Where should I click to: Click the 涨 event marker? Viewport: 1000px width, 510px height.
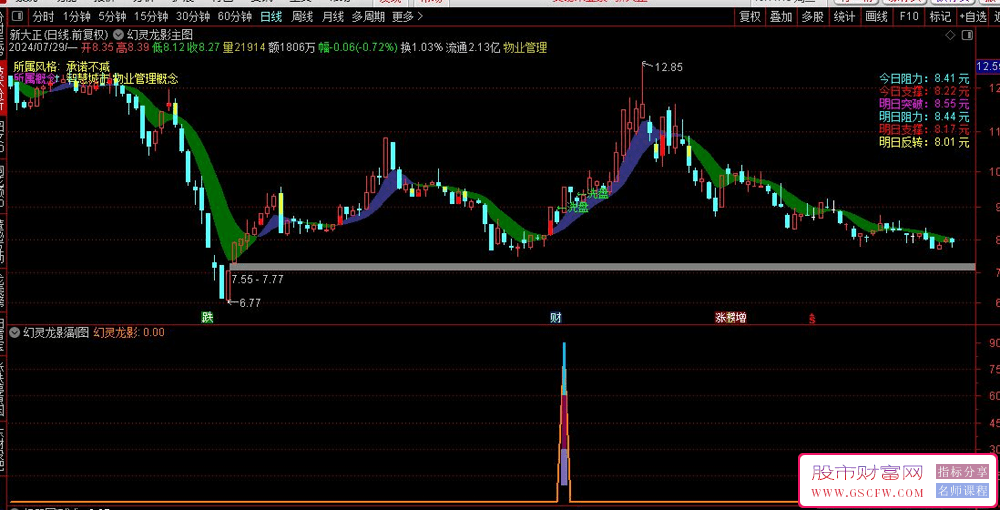721,317
